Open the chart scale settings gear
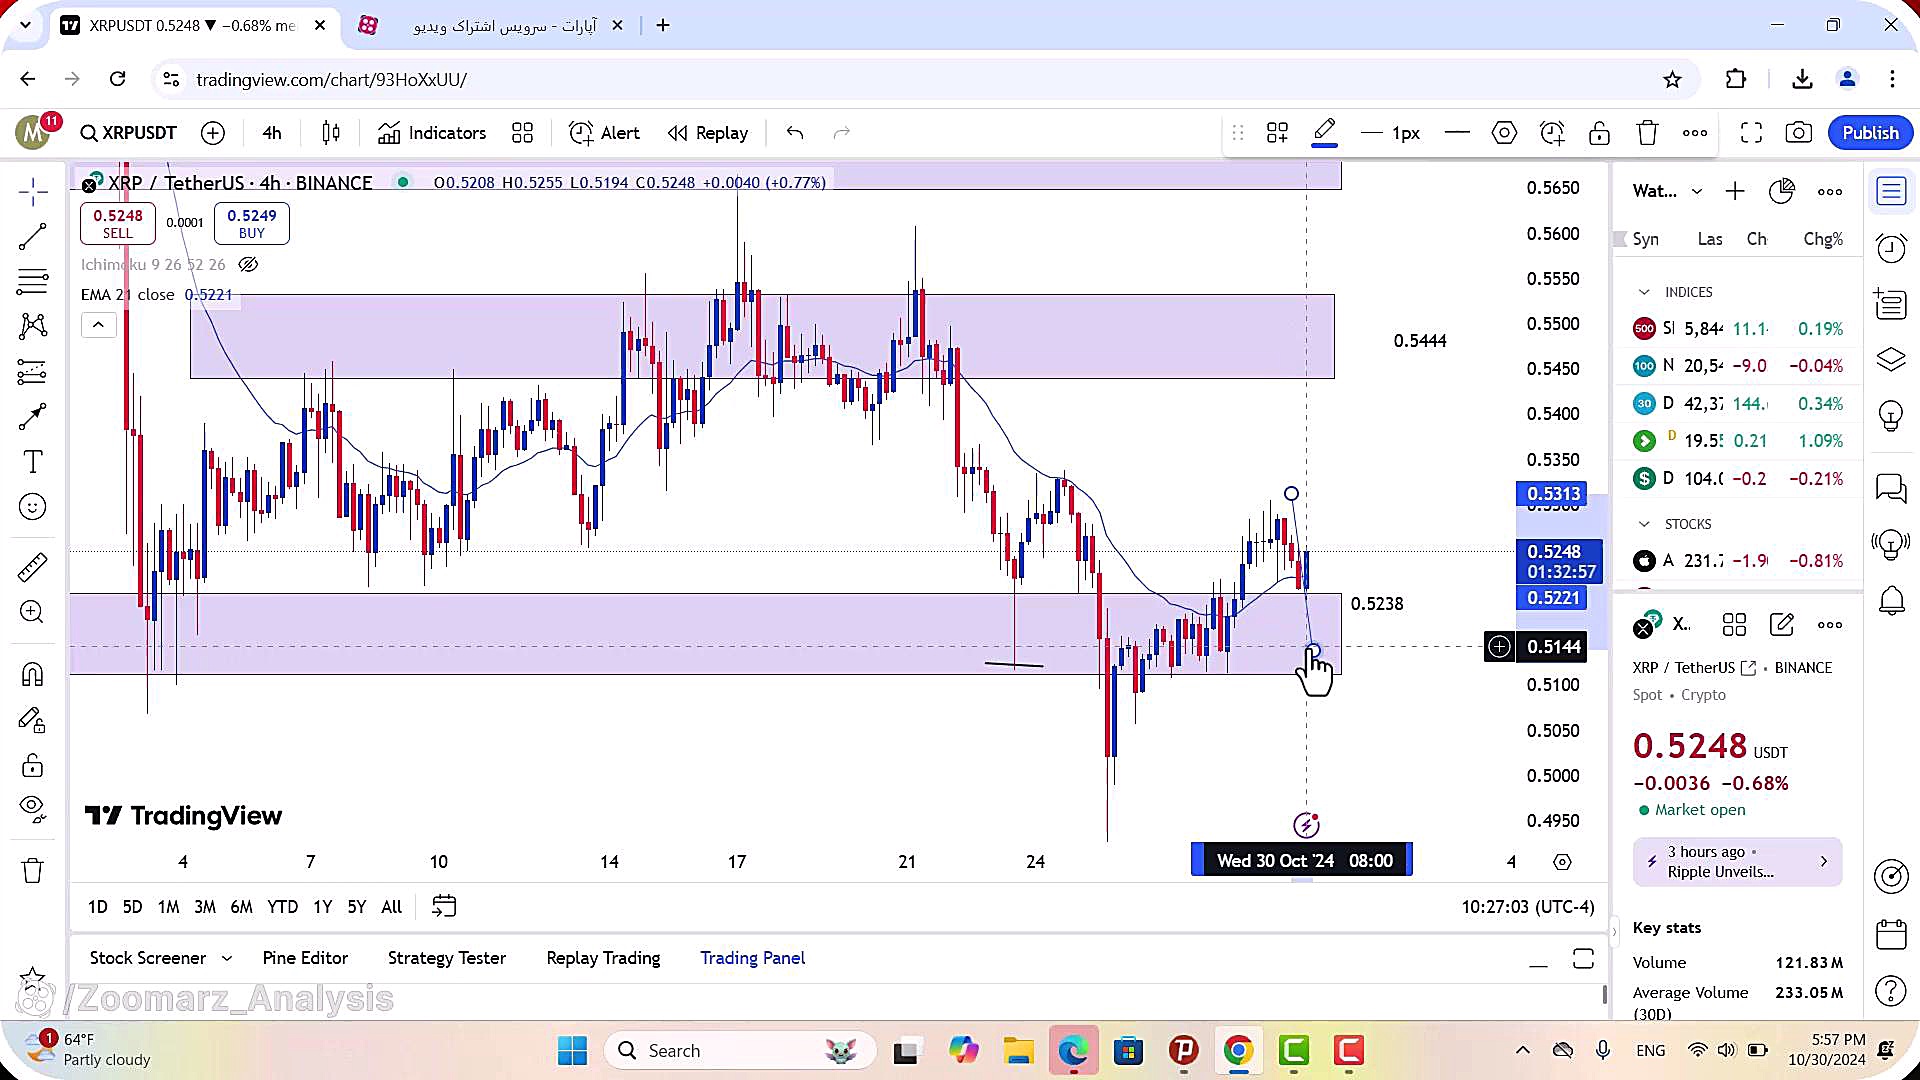Viewport: 1920px width, 1080px height. (1562, 862)
